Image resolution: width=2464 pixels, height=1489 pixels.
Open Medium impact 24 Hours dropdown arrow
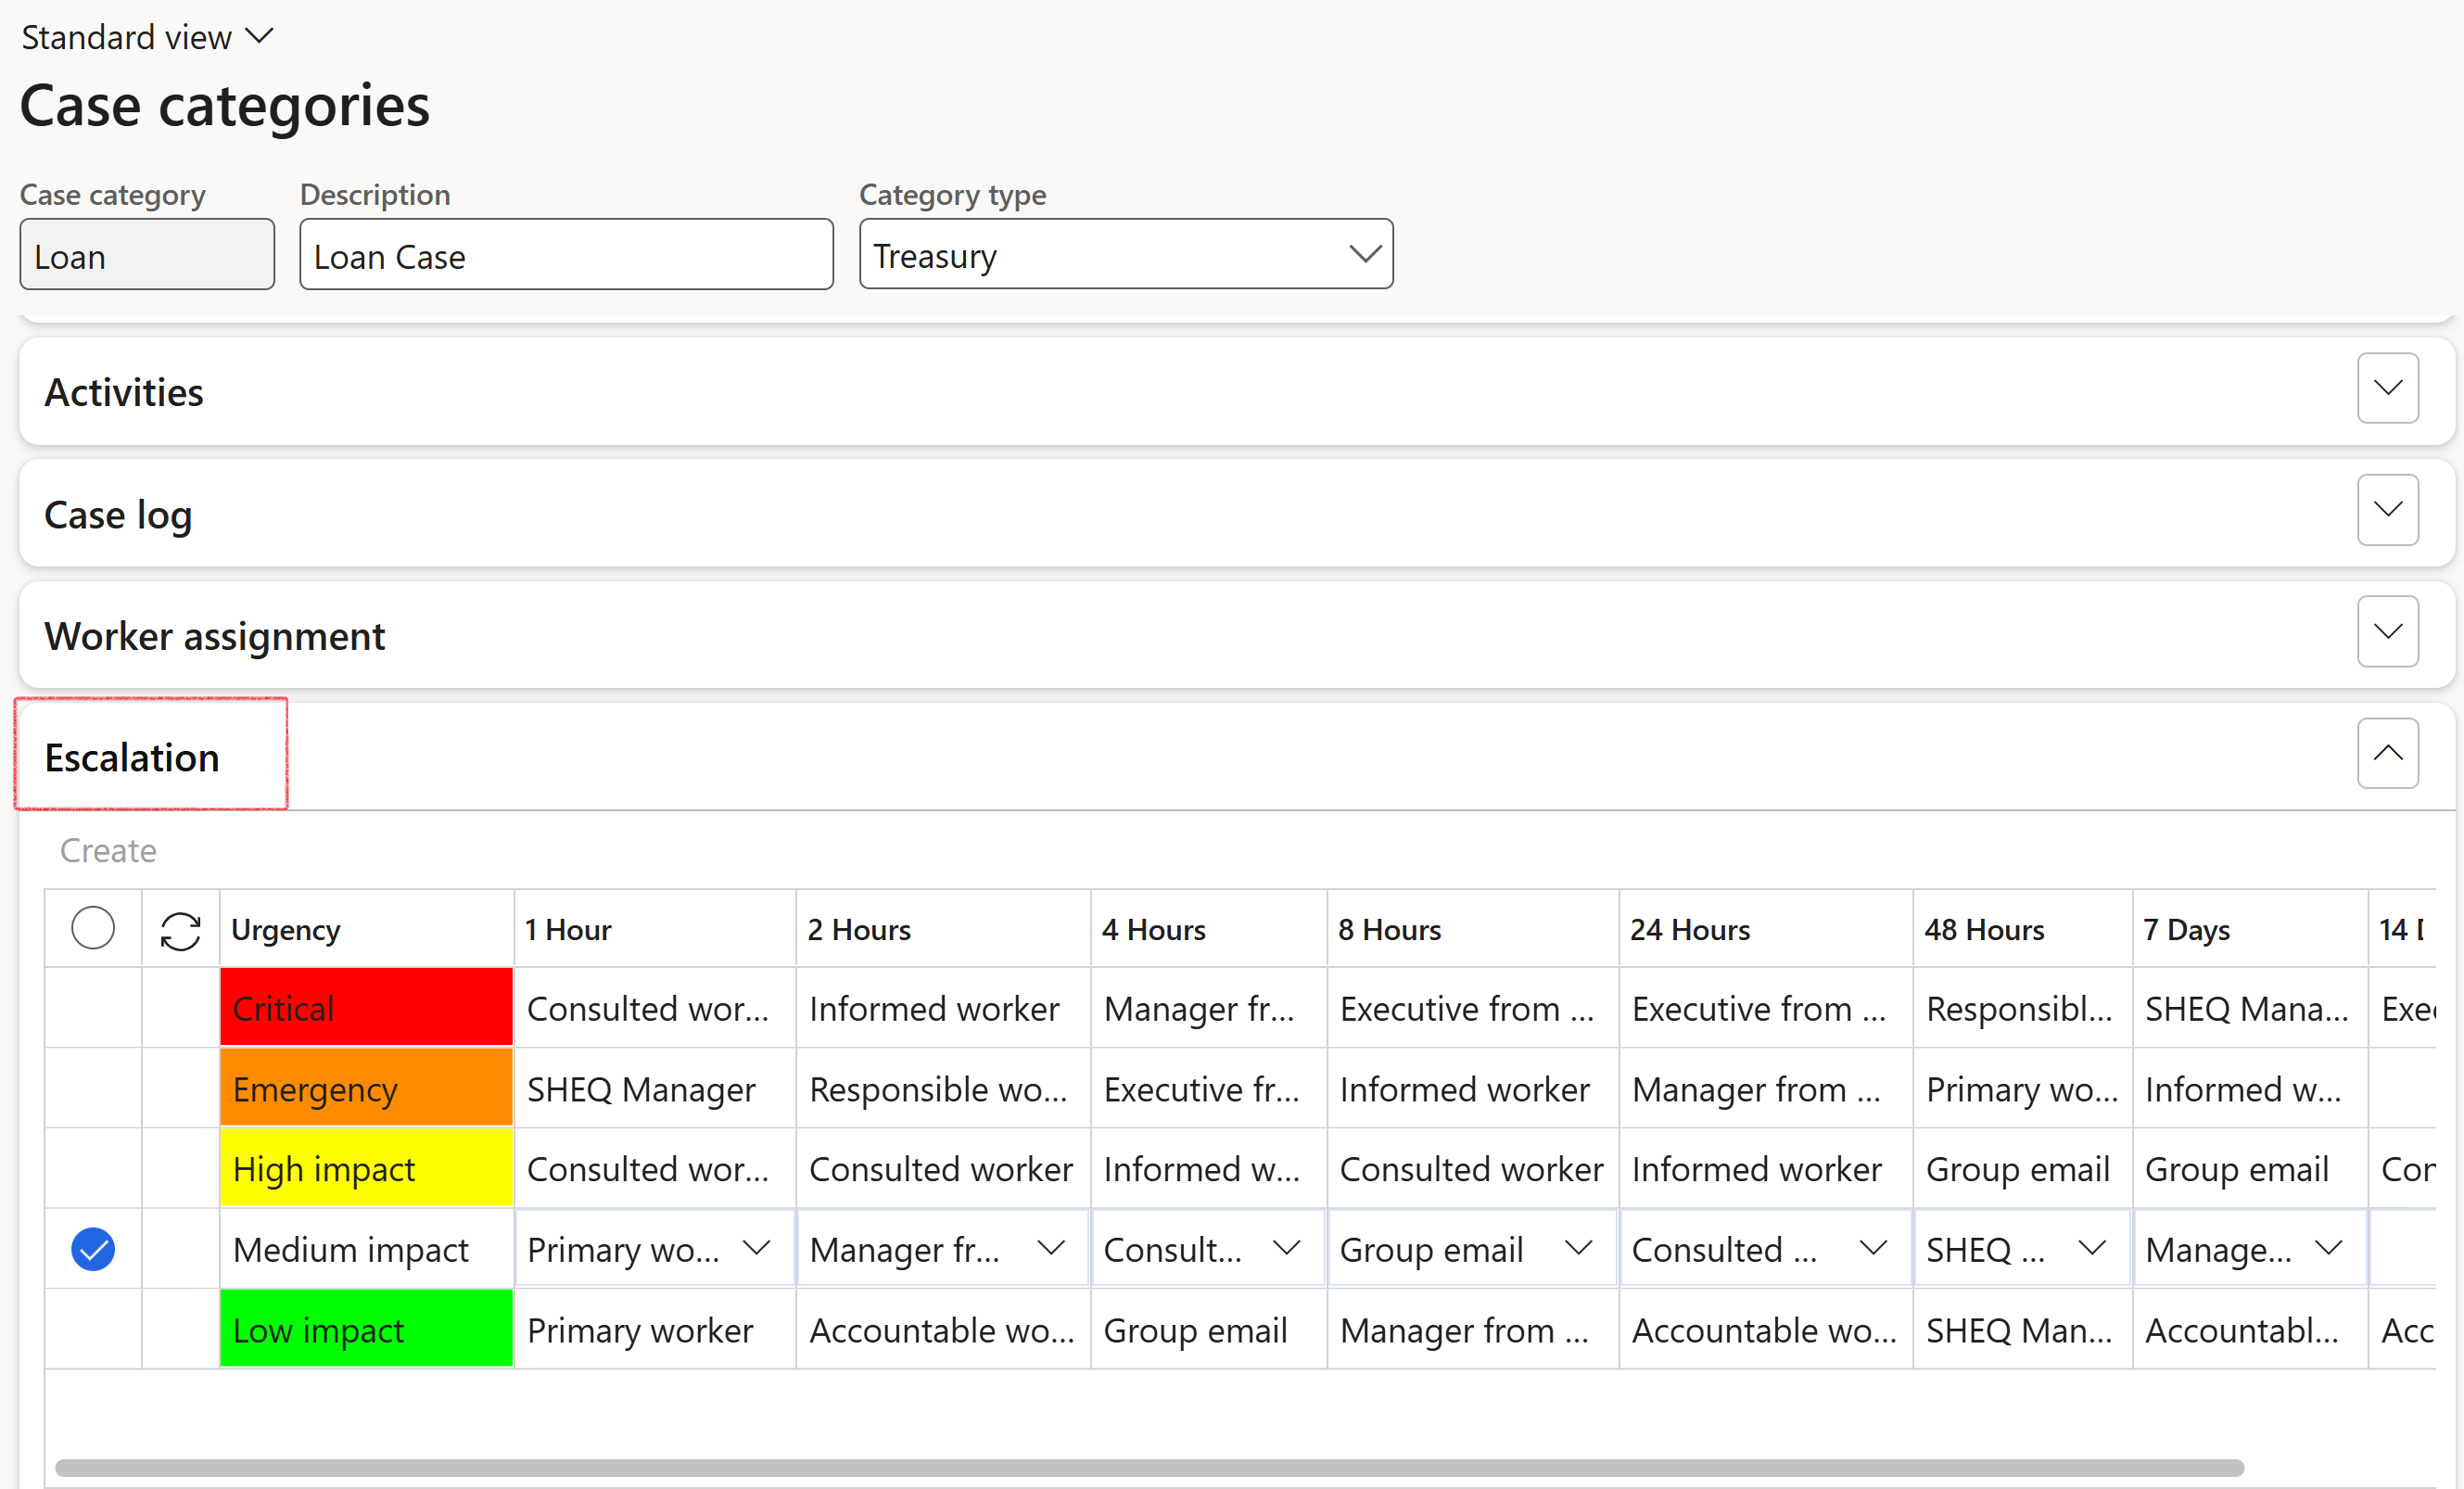point(1873,1248)
